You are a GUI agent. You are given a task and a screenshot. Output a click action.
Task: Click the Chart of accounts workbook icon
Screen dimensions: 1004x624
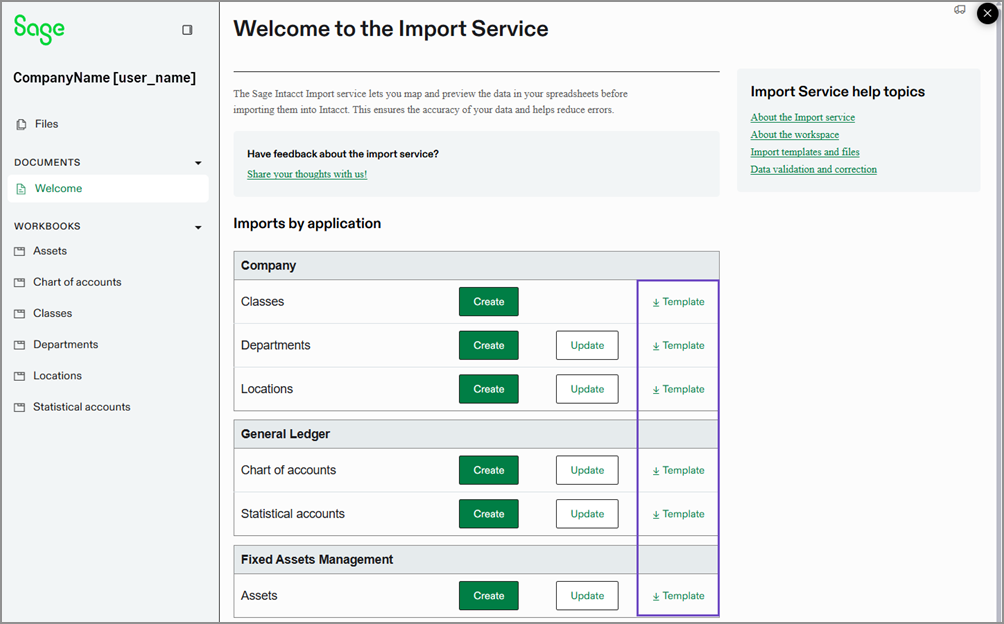point(19,282)
